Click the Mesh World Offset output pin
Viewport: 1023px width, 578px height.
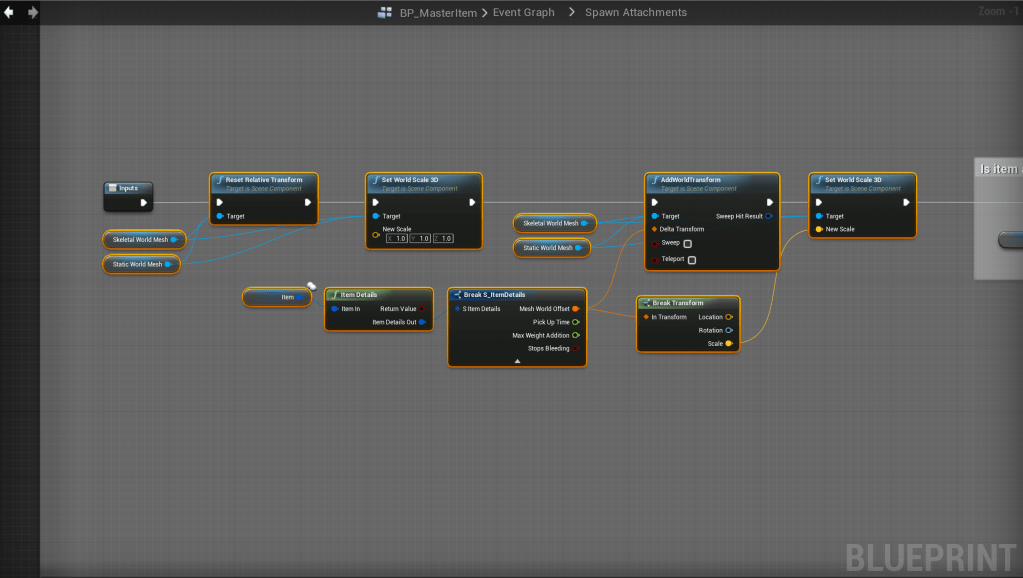[x=576, y=309]
